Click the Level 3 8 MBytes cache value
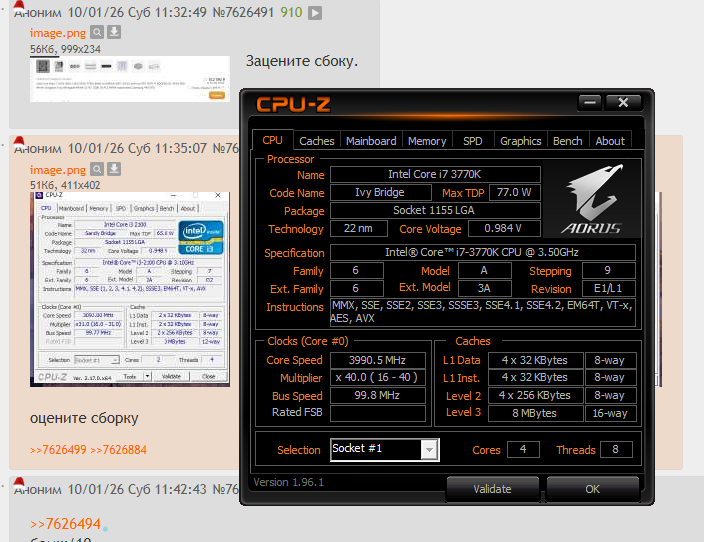This screenshot has width=704, height=542. click(x=535, y=413)
